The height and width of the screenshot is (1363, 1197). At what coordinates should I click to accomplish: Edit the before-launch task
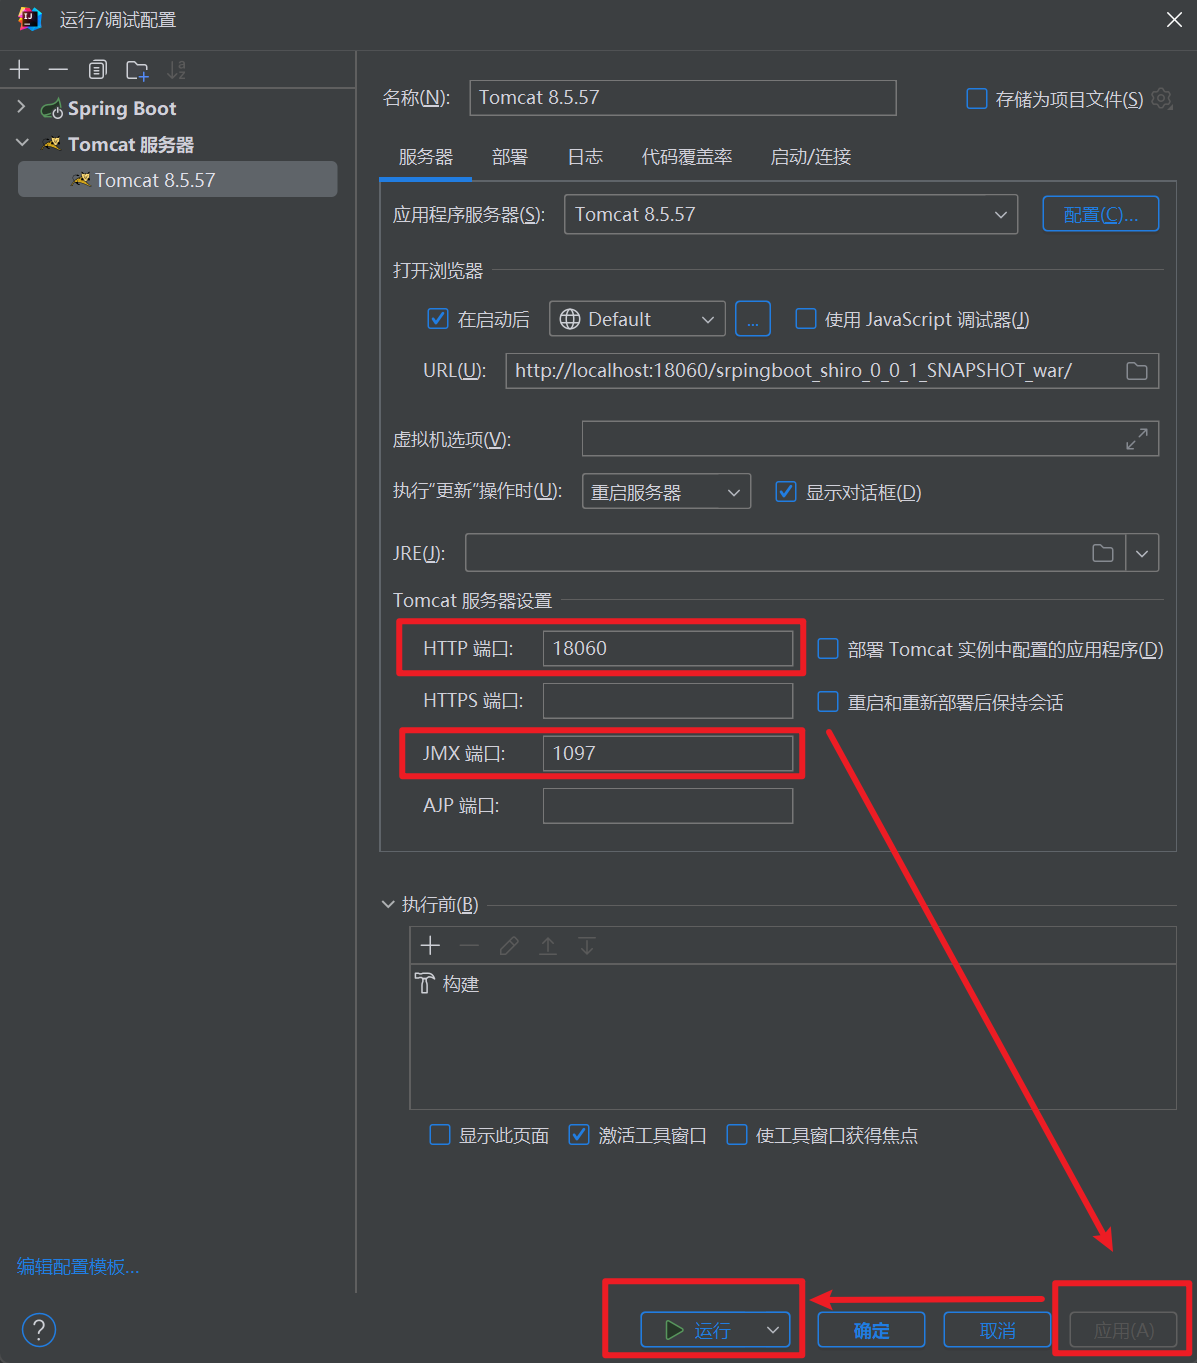[509, 946]
